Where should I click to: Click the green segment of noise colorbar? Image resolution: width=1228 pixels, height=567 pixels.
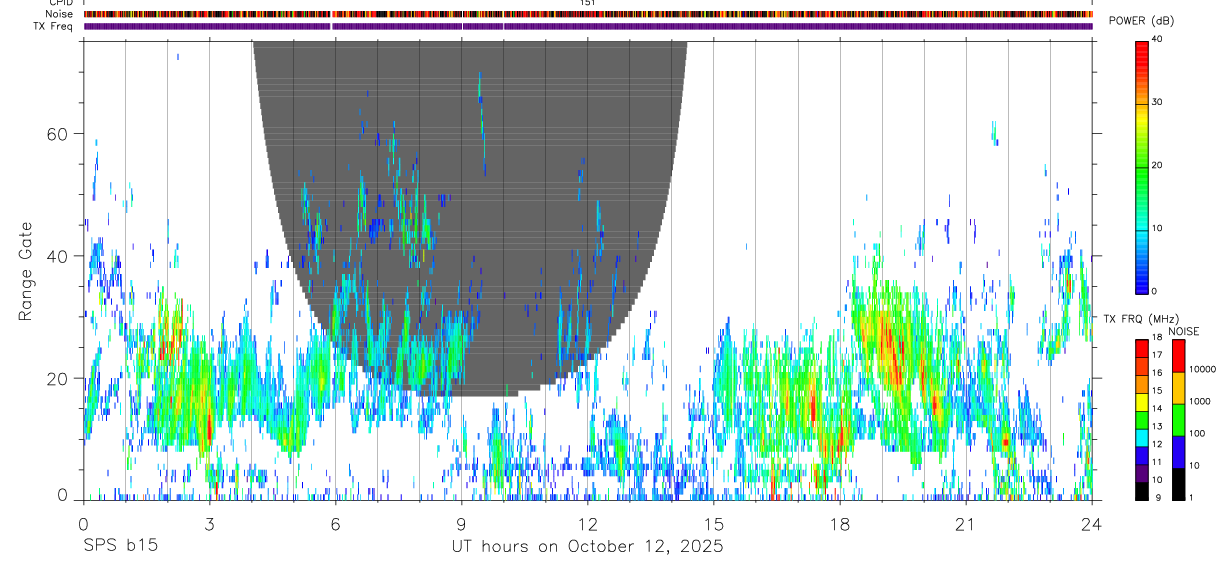pos(1178,420)
